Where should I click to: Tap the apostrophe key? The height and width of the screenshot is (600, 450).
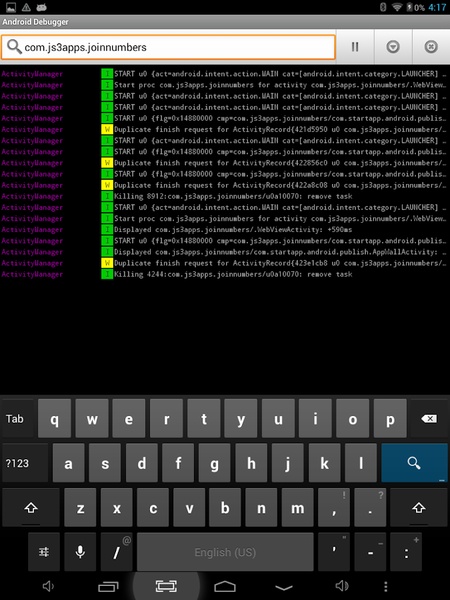click(x=334, y=552)
